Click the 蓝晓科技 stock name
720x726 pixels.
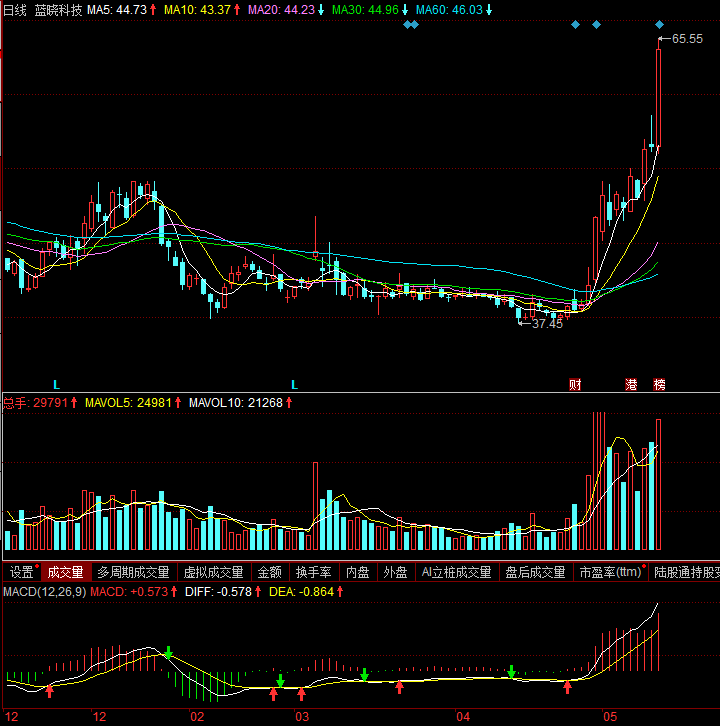(x=58, y=10)
